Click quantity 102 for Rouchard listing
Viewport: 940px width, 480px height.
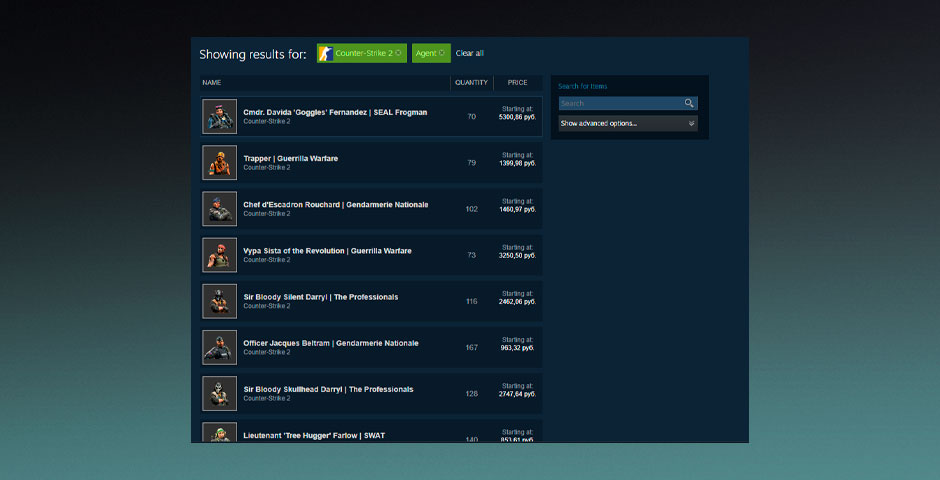471,209
